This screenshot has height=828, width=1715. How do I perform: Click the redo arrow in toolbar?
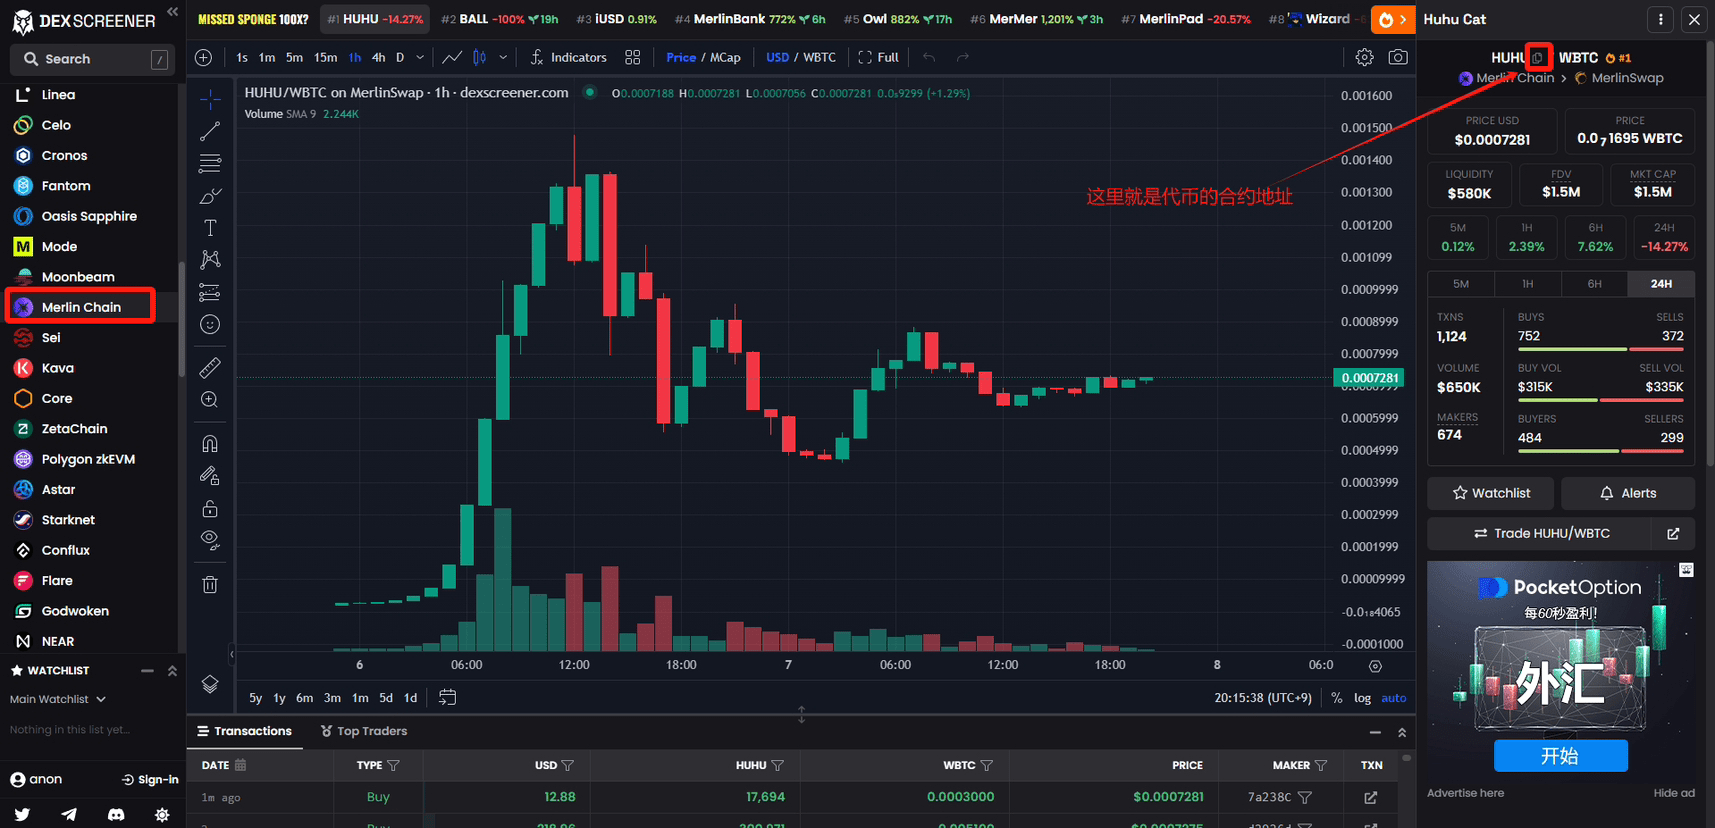(962, 57)
